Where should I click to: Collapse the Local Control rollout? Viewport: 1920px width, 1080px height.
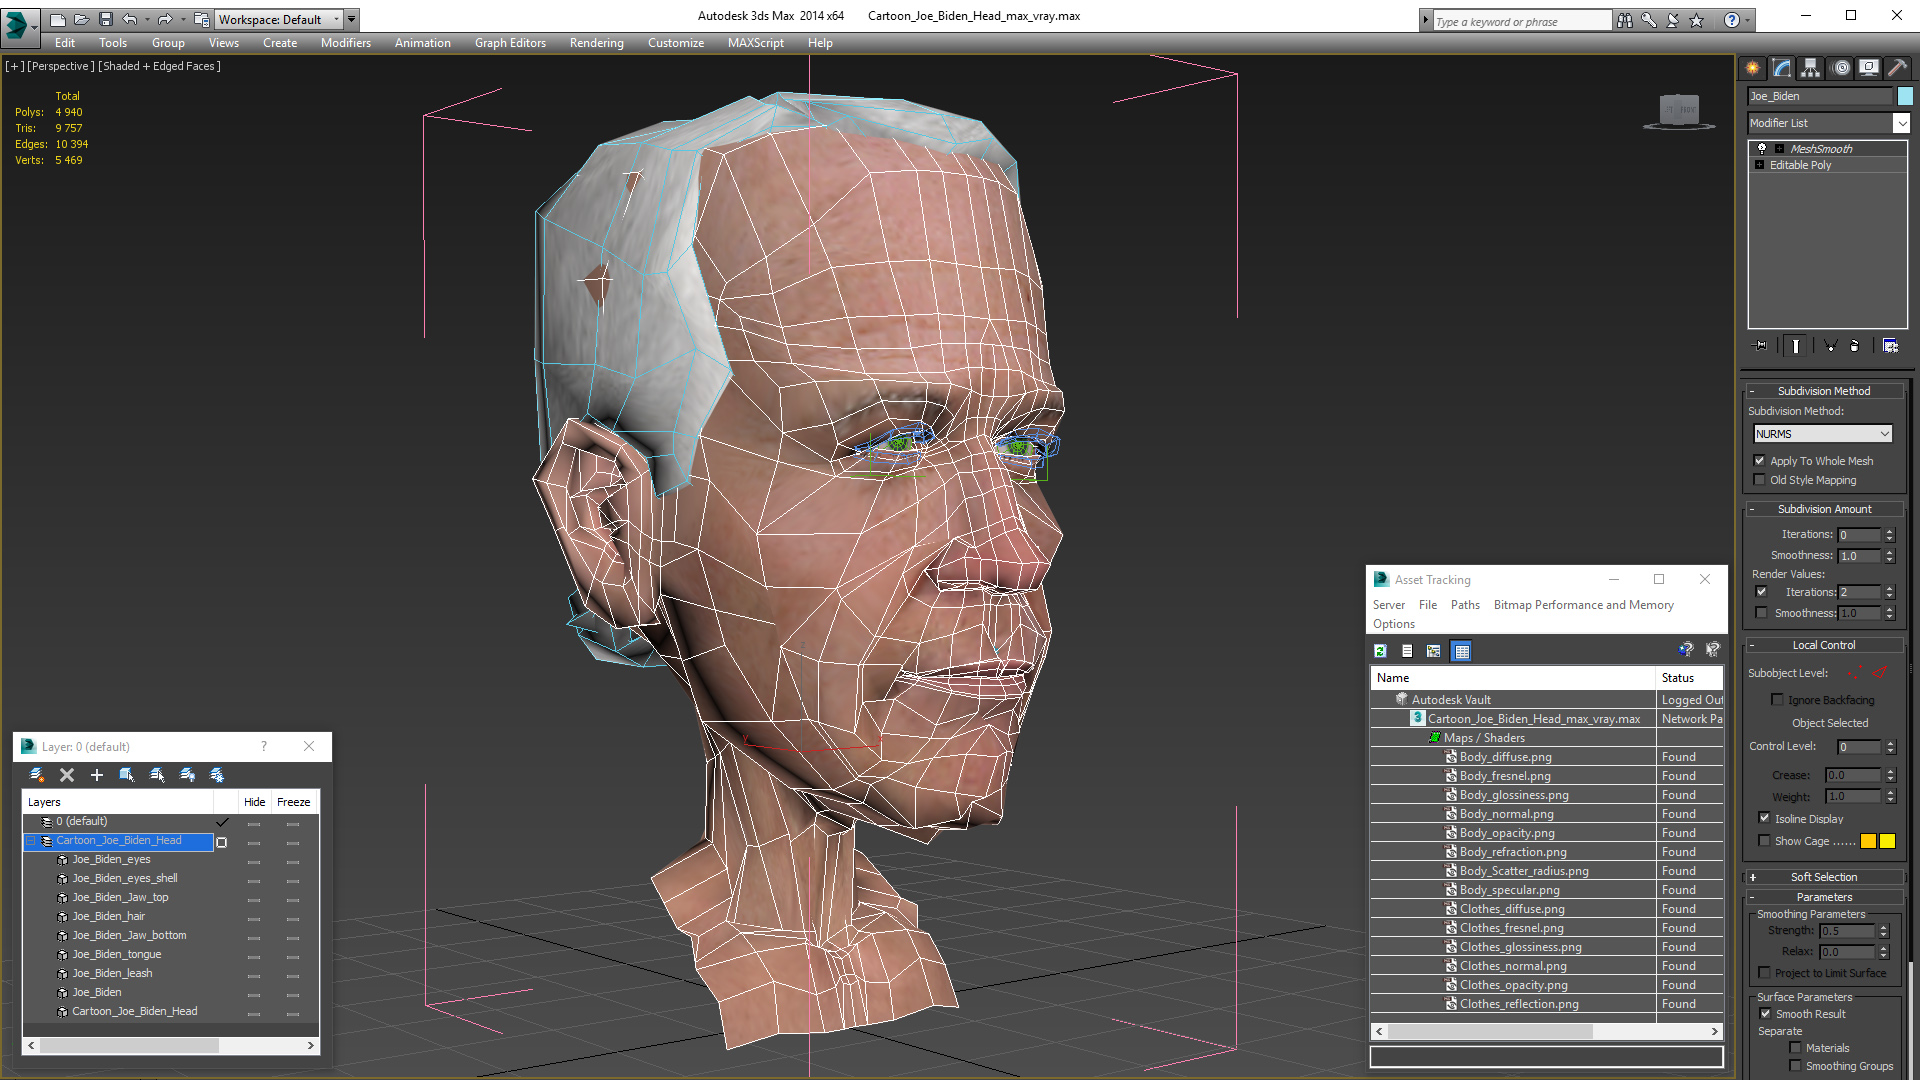1824,645
